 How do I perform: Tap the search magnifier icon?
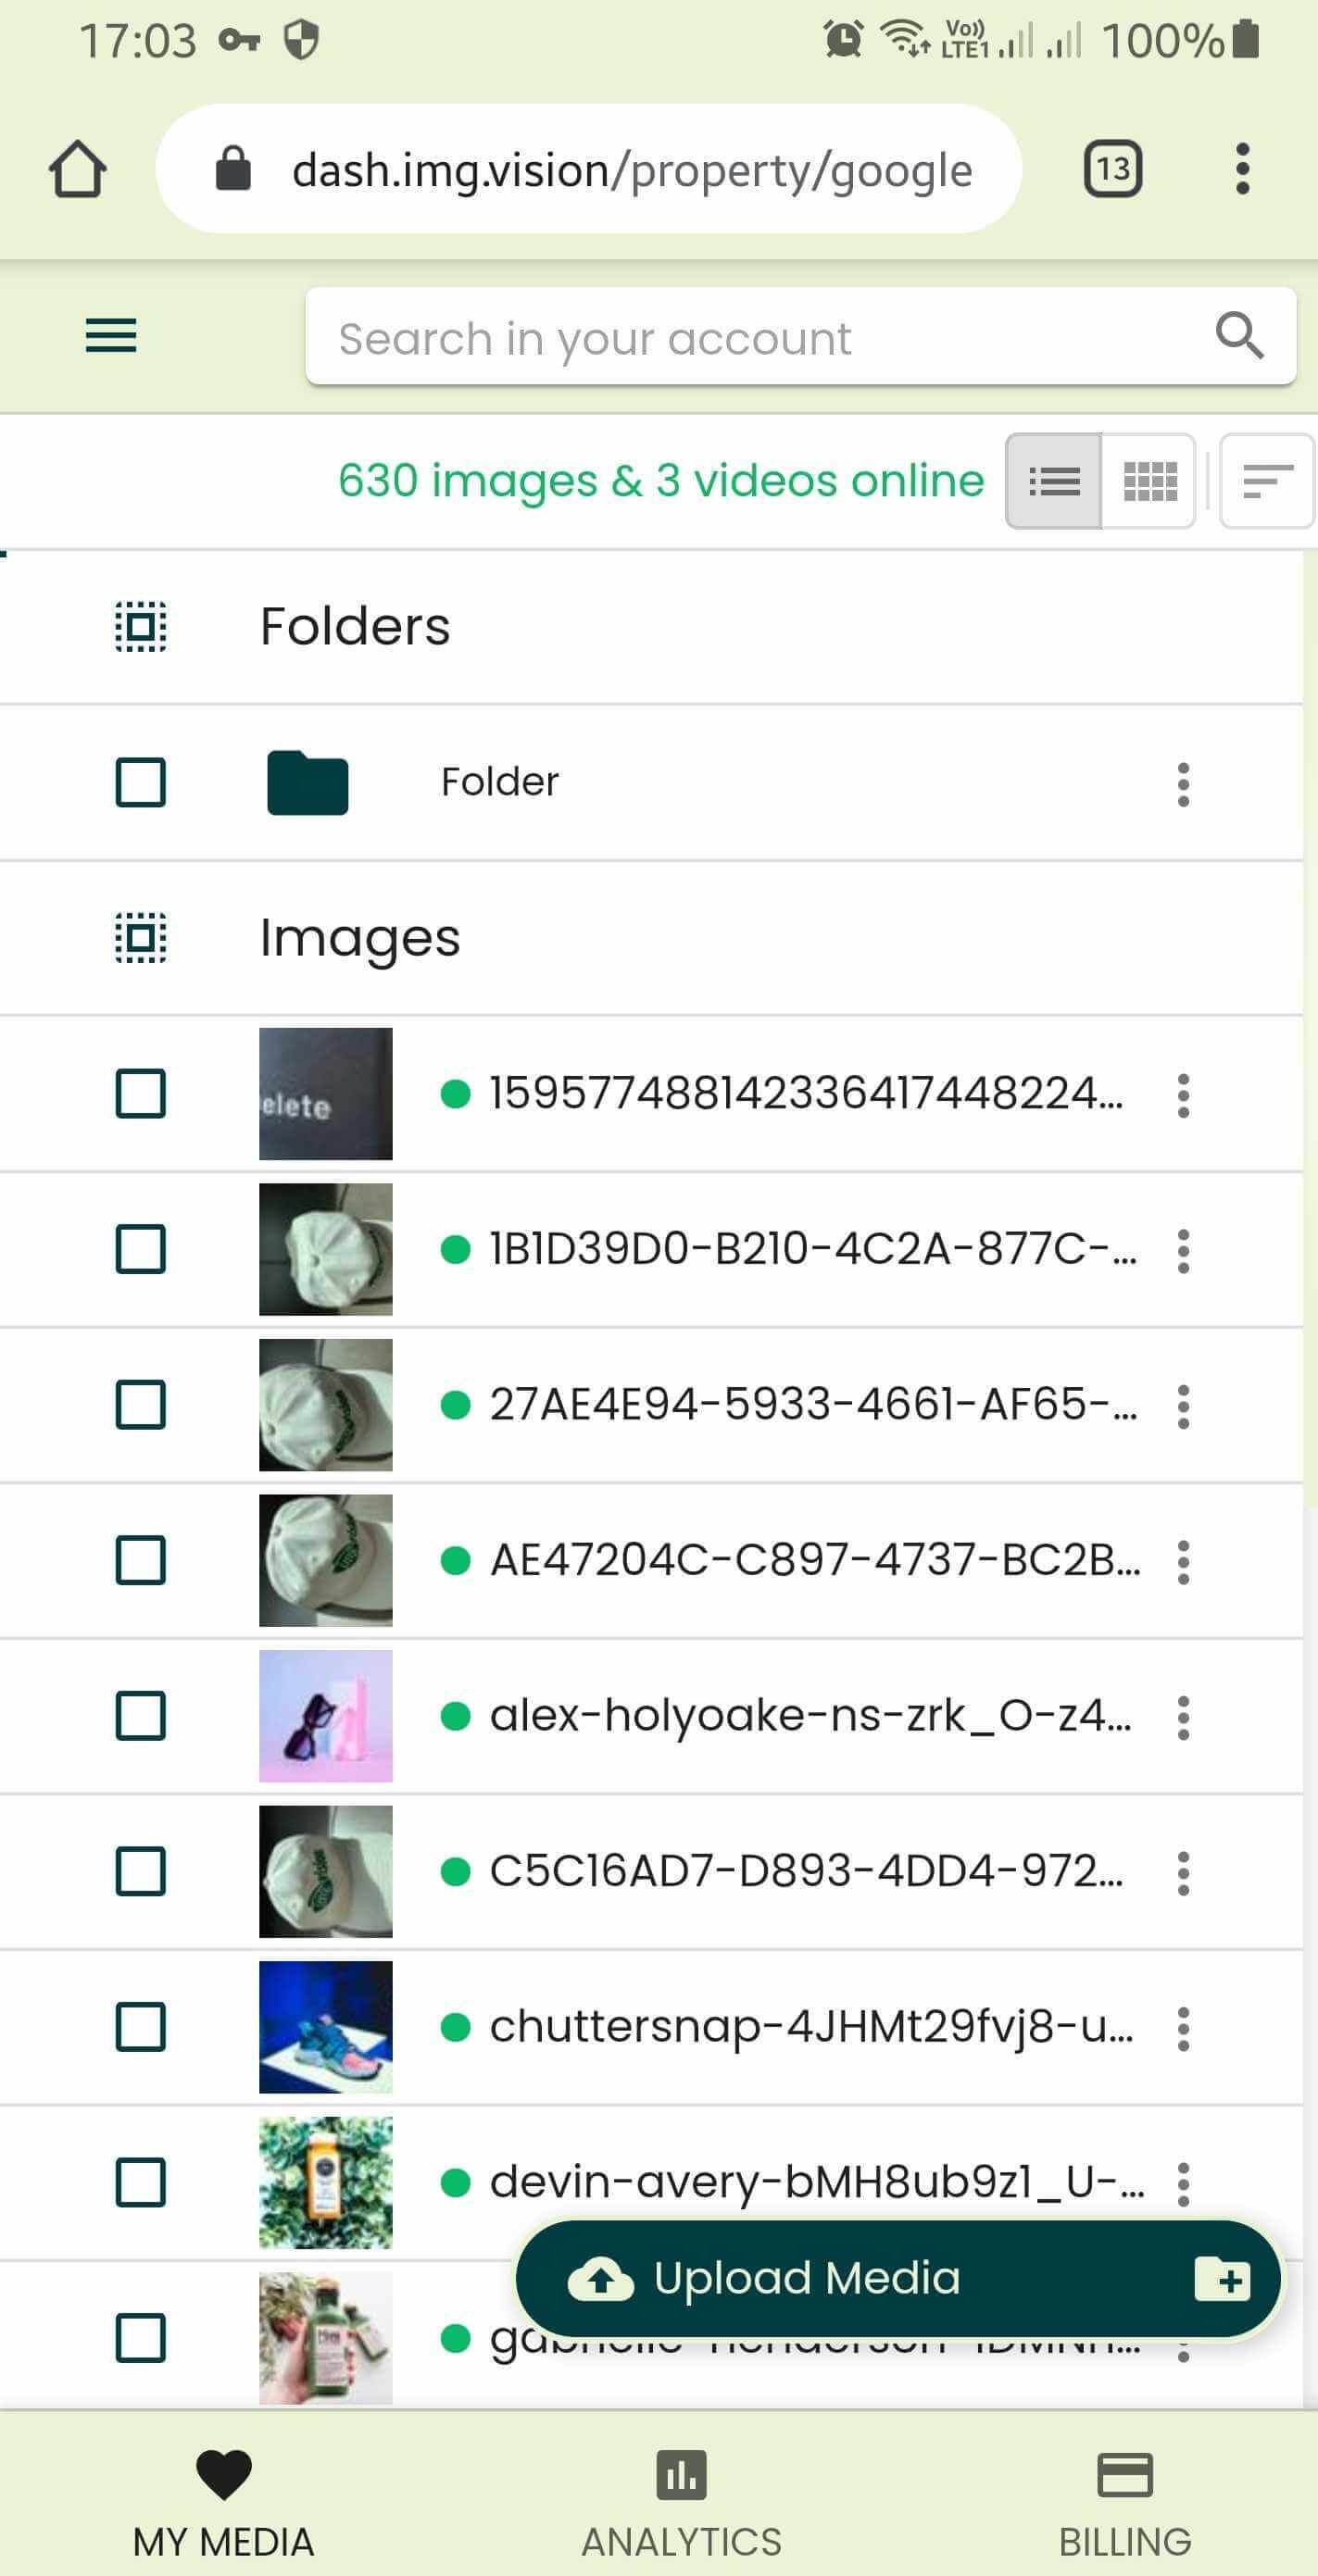tap(1239, 335)
